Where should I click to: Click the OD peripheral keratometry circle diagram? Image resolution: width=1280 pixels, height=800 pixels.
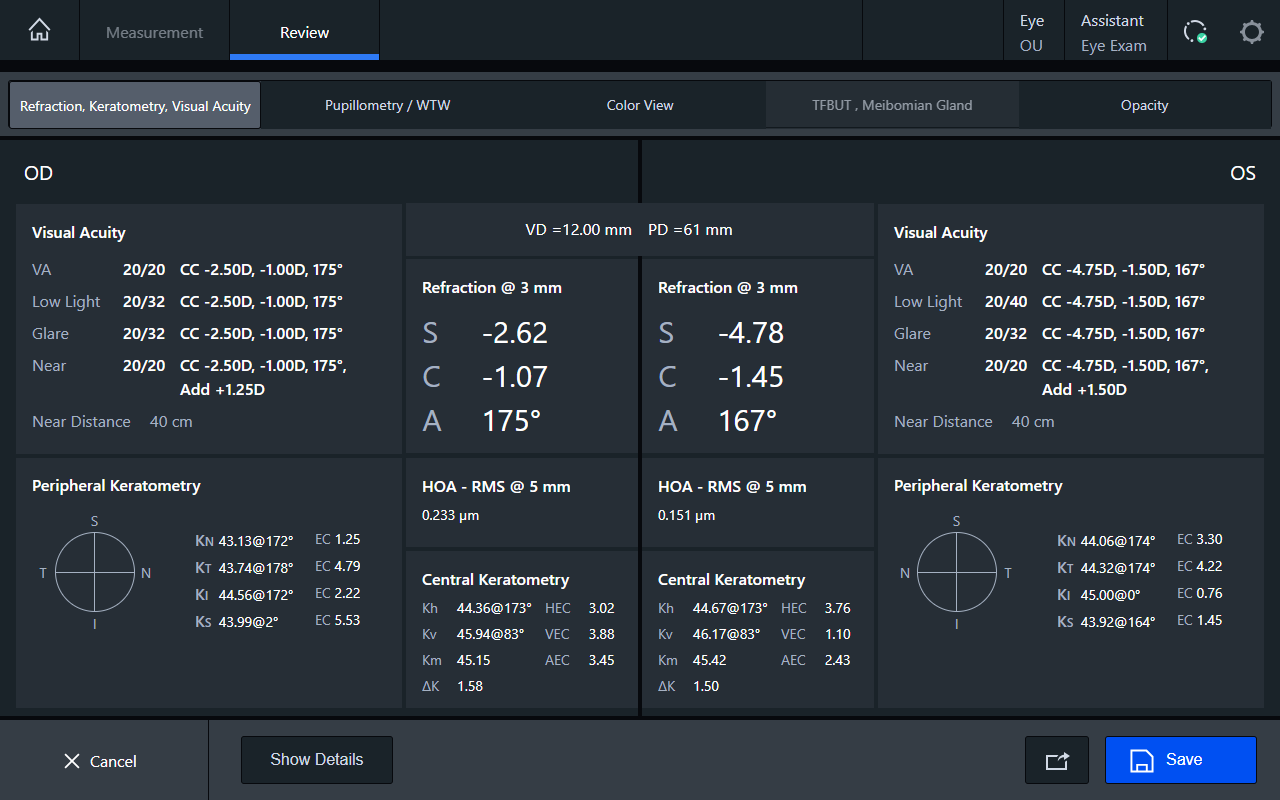(x=95, y=572)
